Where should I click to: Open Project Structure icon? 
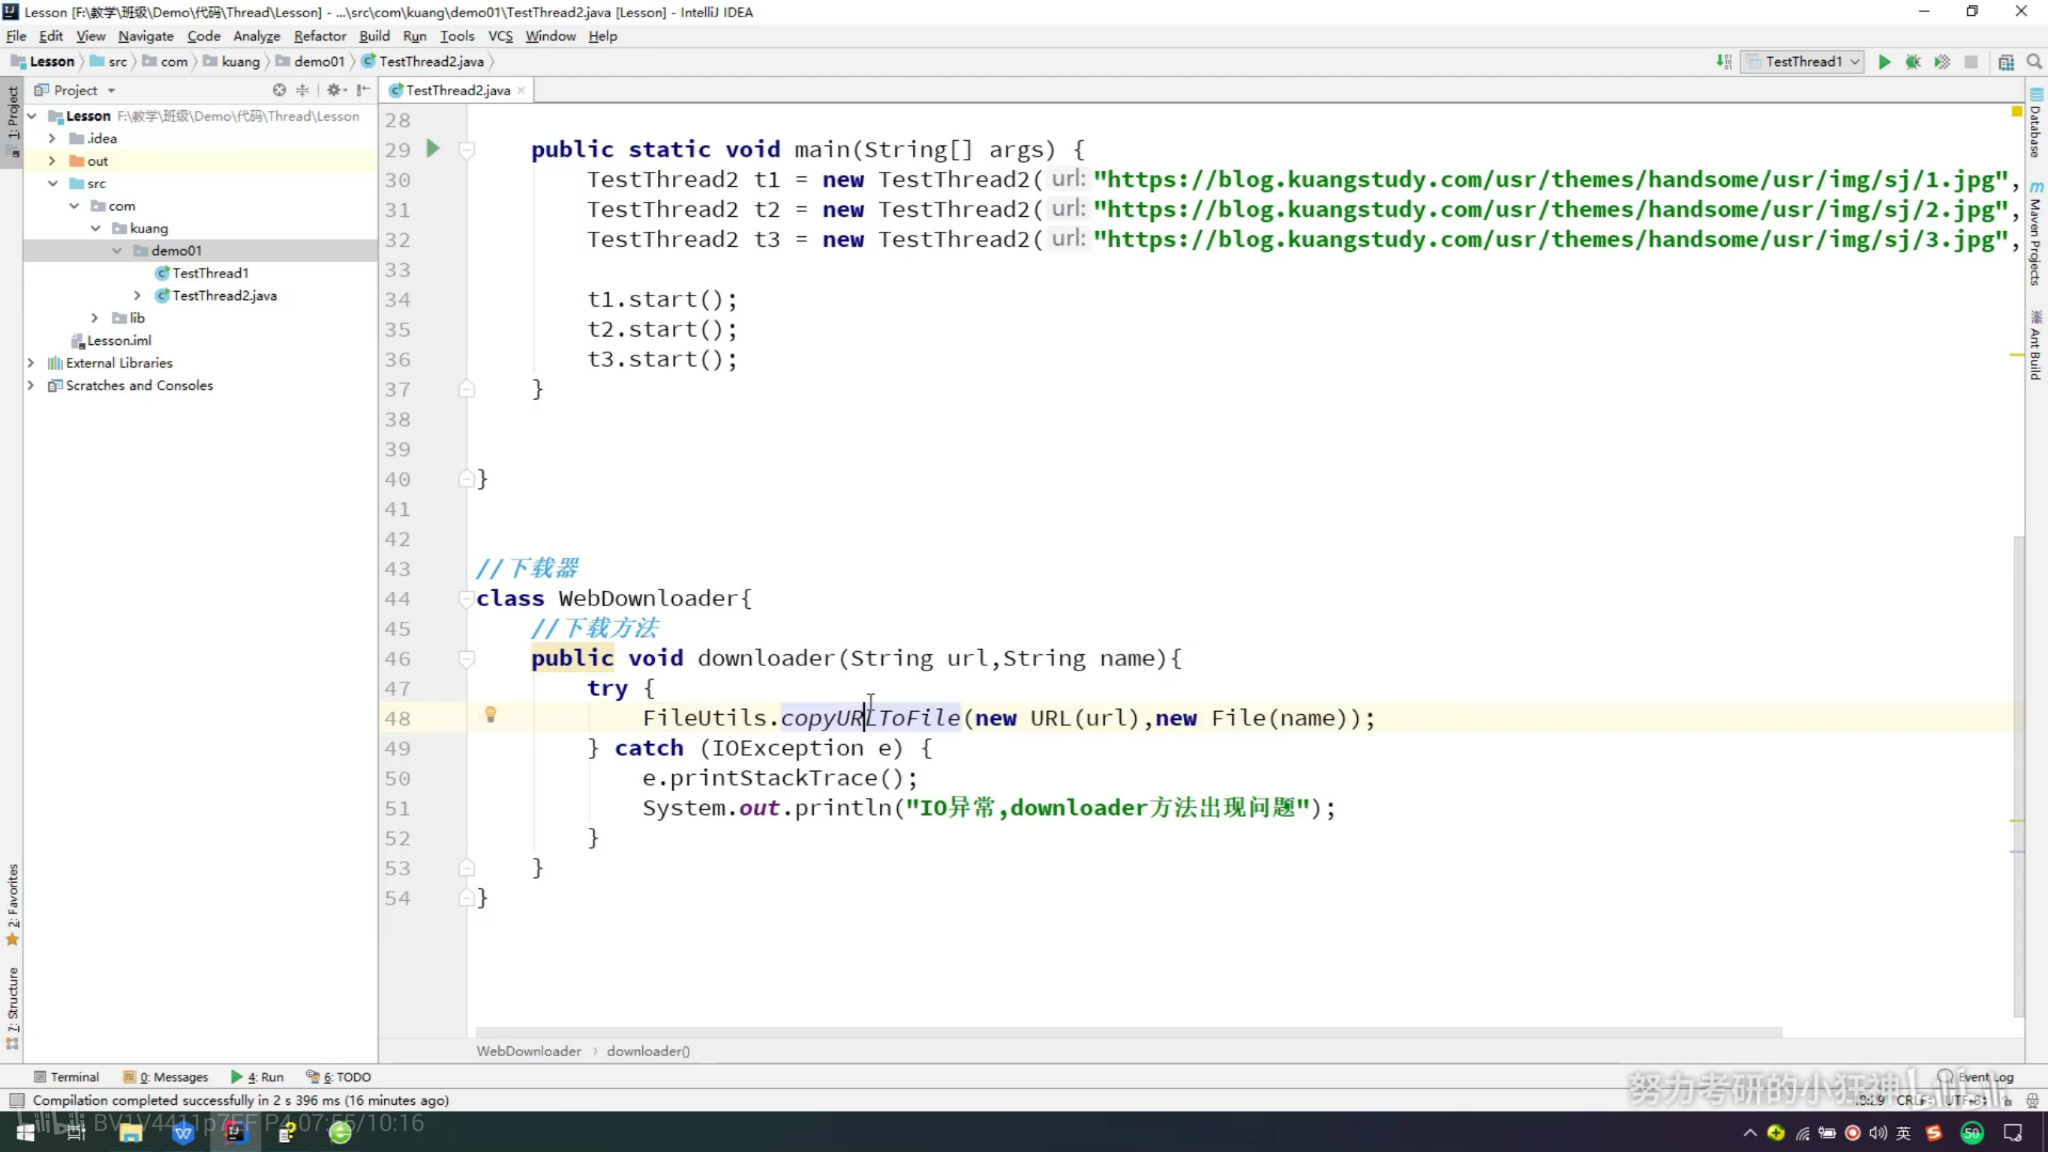tap(2006, 62)
